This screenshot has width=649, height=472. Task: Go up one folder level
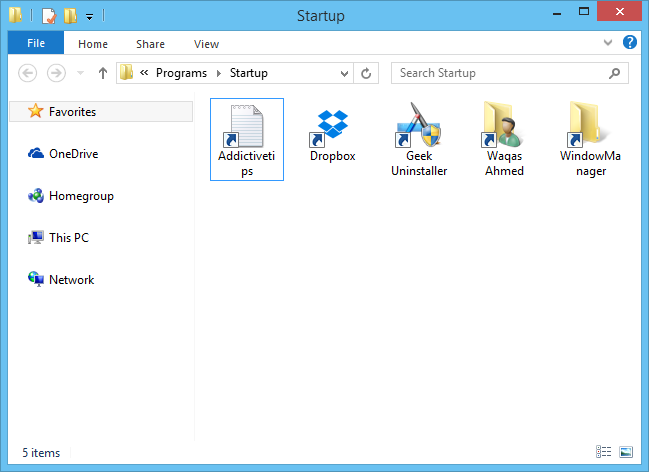(x=103, y=73)
